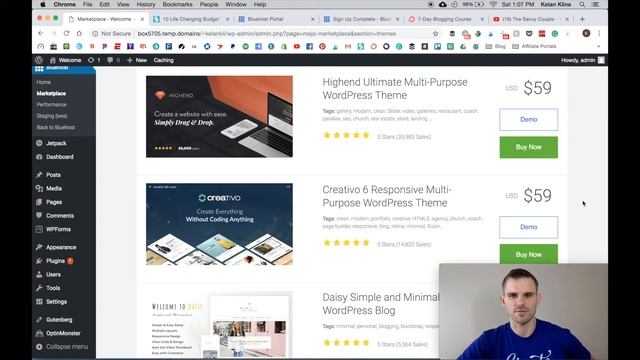The width and height of the screenshot is (640, 360).
Task: Switch to the 7-Day Blogging Course tab
Action: [x=445, y=19]
